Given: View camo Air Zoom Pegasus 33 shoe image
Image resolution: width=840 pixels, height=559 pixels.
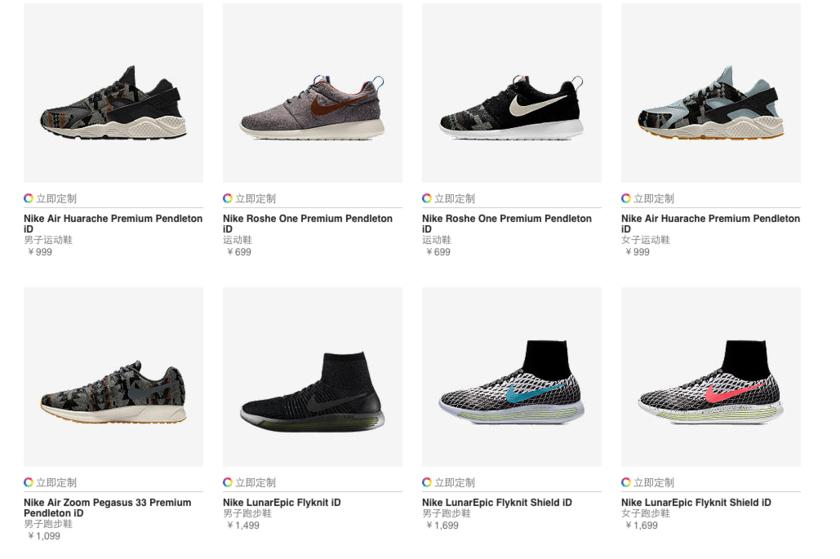Looking at the screenshot, I should [x=113, y=377].
